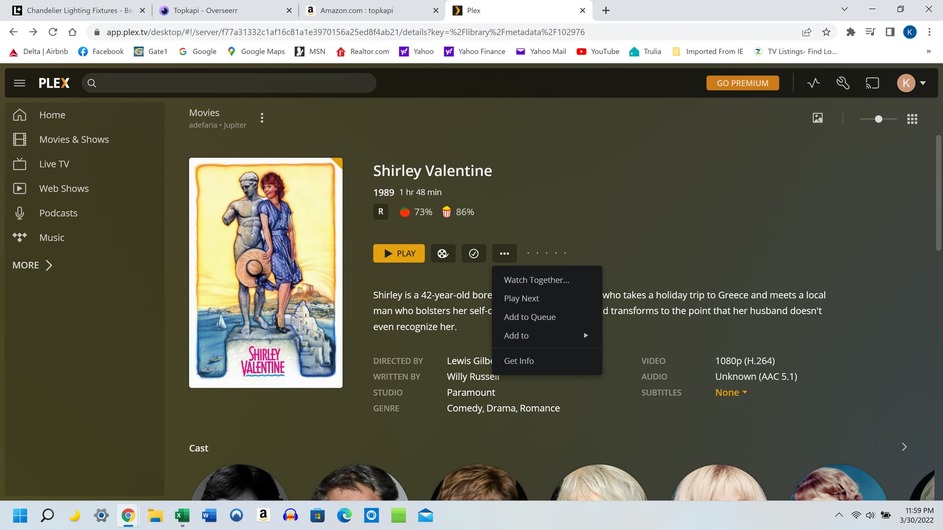Screen dimensions: 943x530
Task: Click the Plex search field
Action: coord(229,83)
